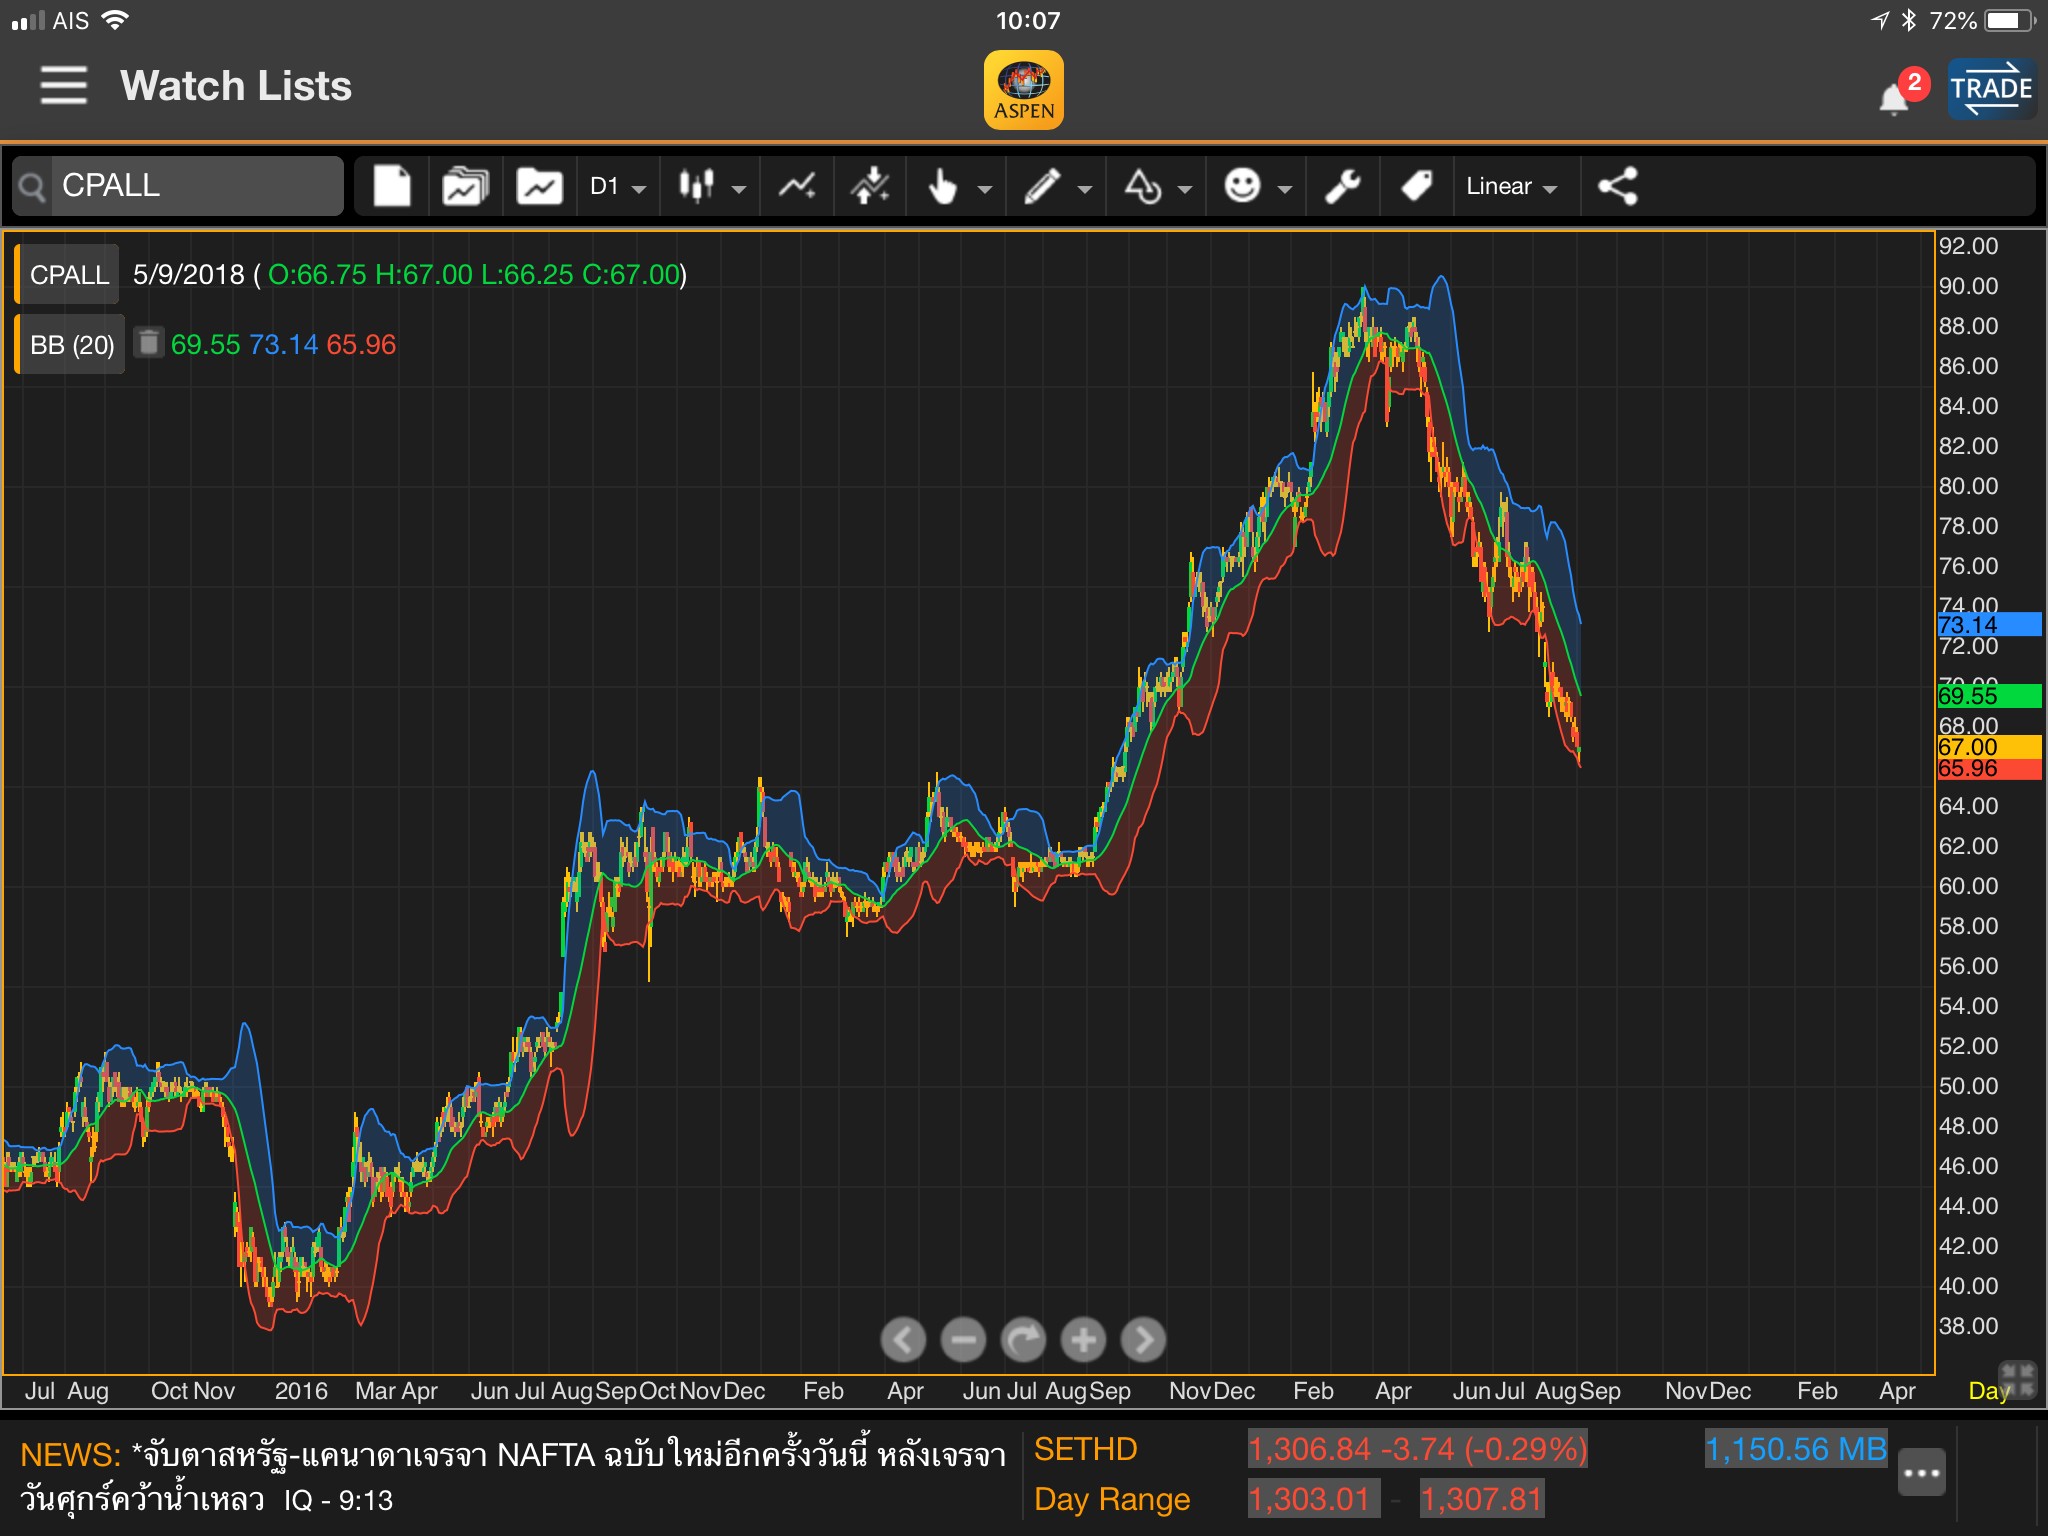Tap the search magnifier icon

click(x=32, y=187)
